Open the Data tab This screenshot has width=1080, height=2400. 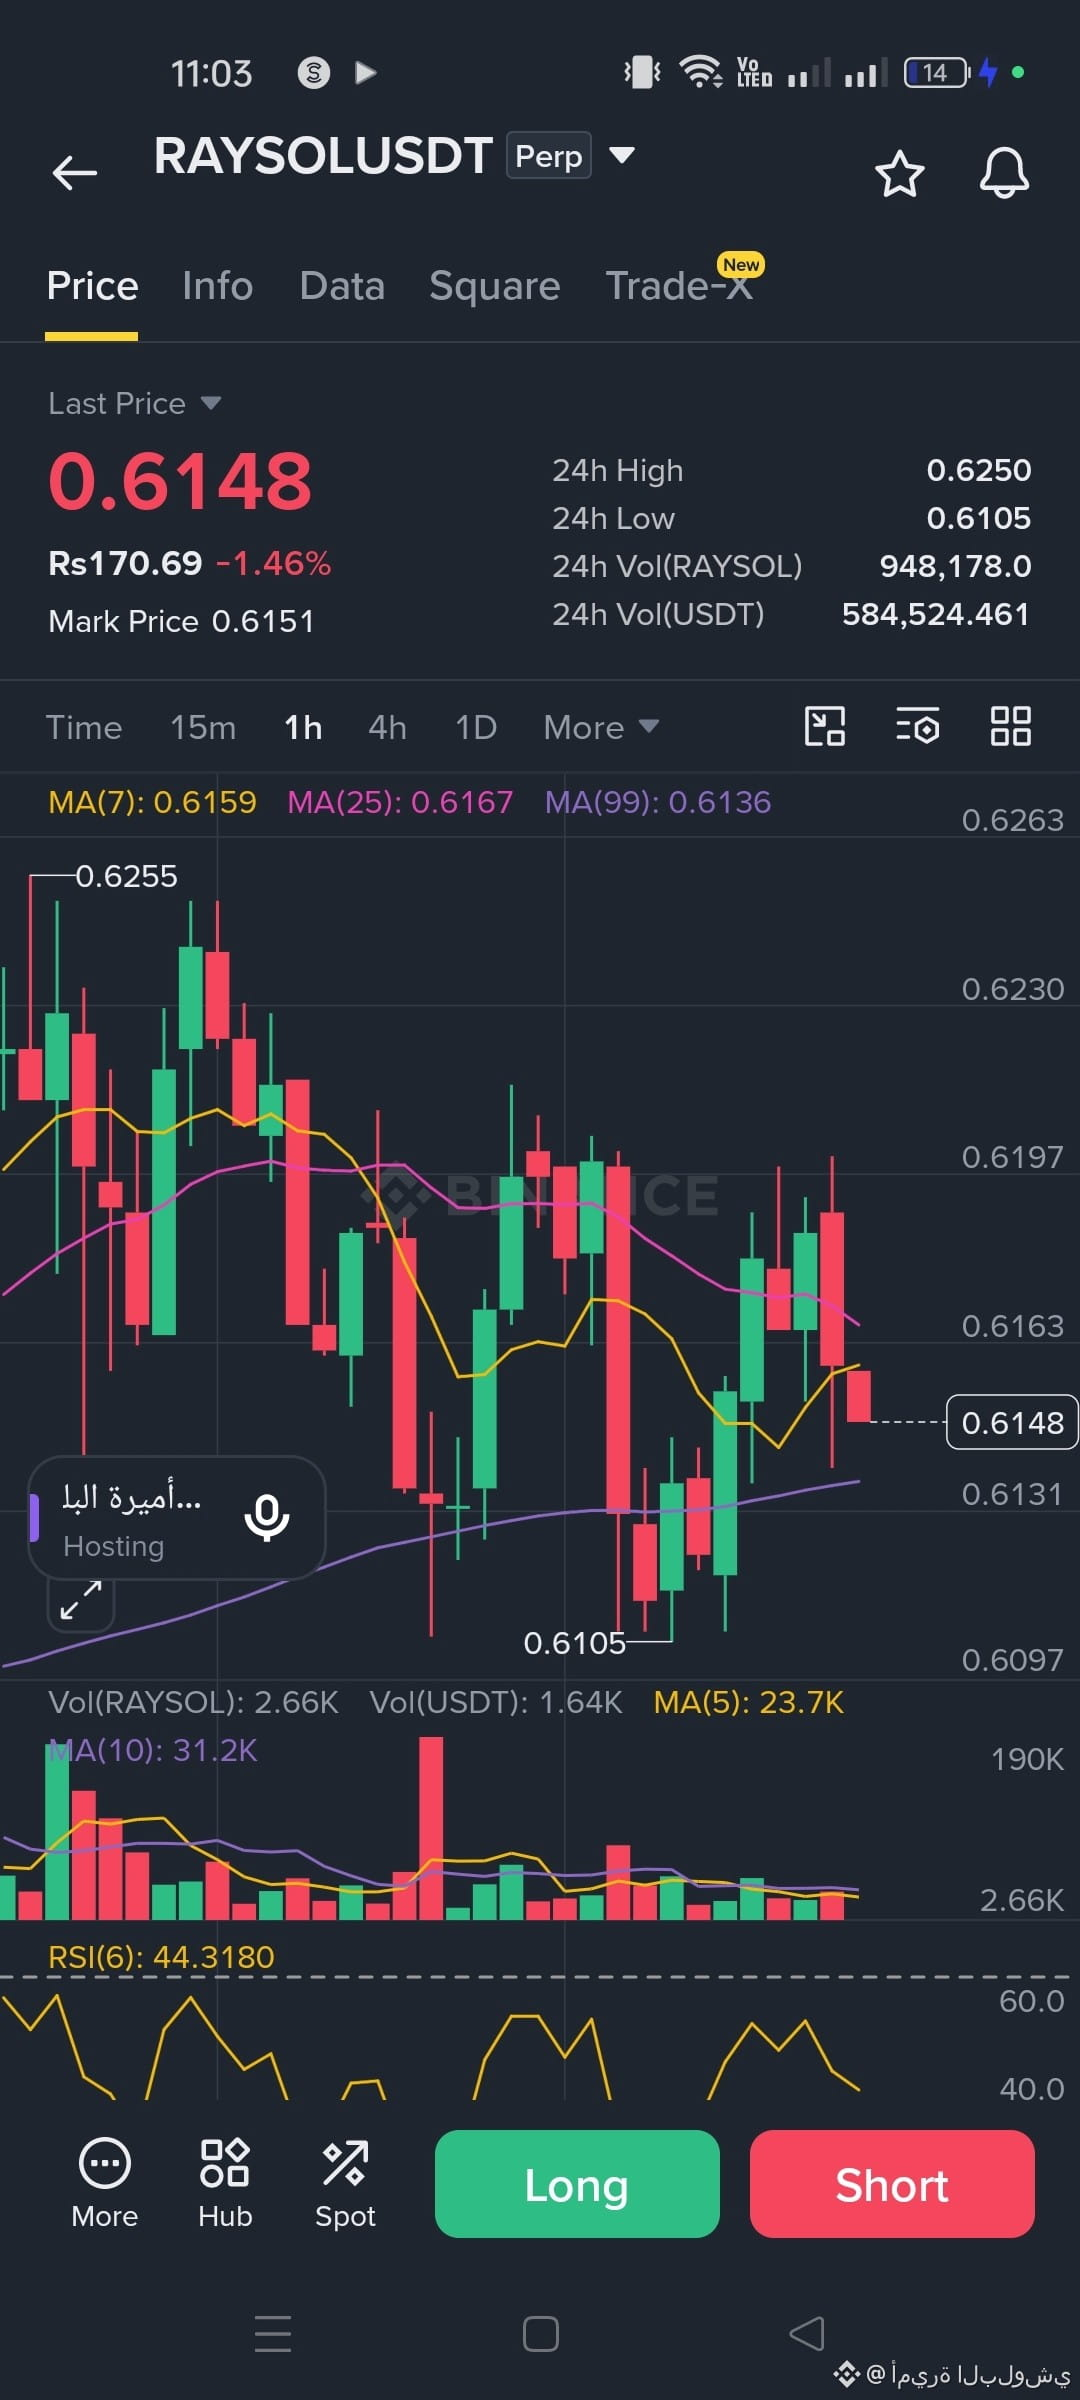tap(342, 286)
